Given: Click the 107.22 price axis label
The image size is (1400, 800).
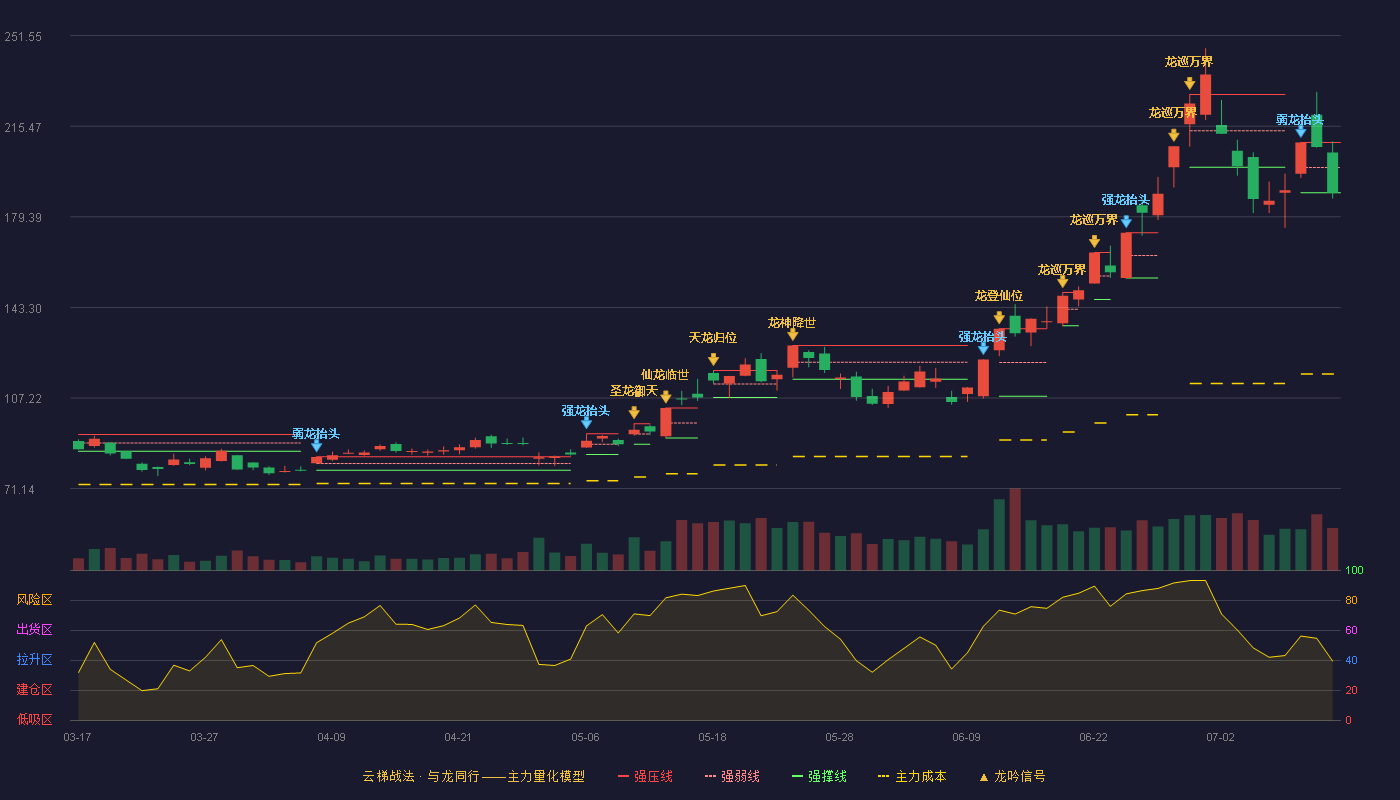Looking at the screenshot, I should (x=23, y=399).
